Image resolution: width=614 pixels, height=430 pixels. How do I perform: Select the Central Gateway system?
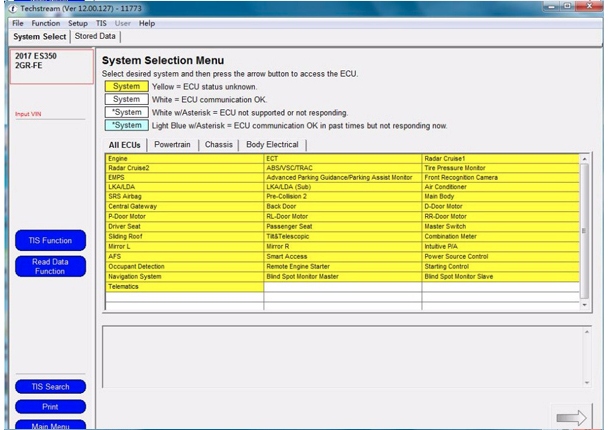click(184, 206)
